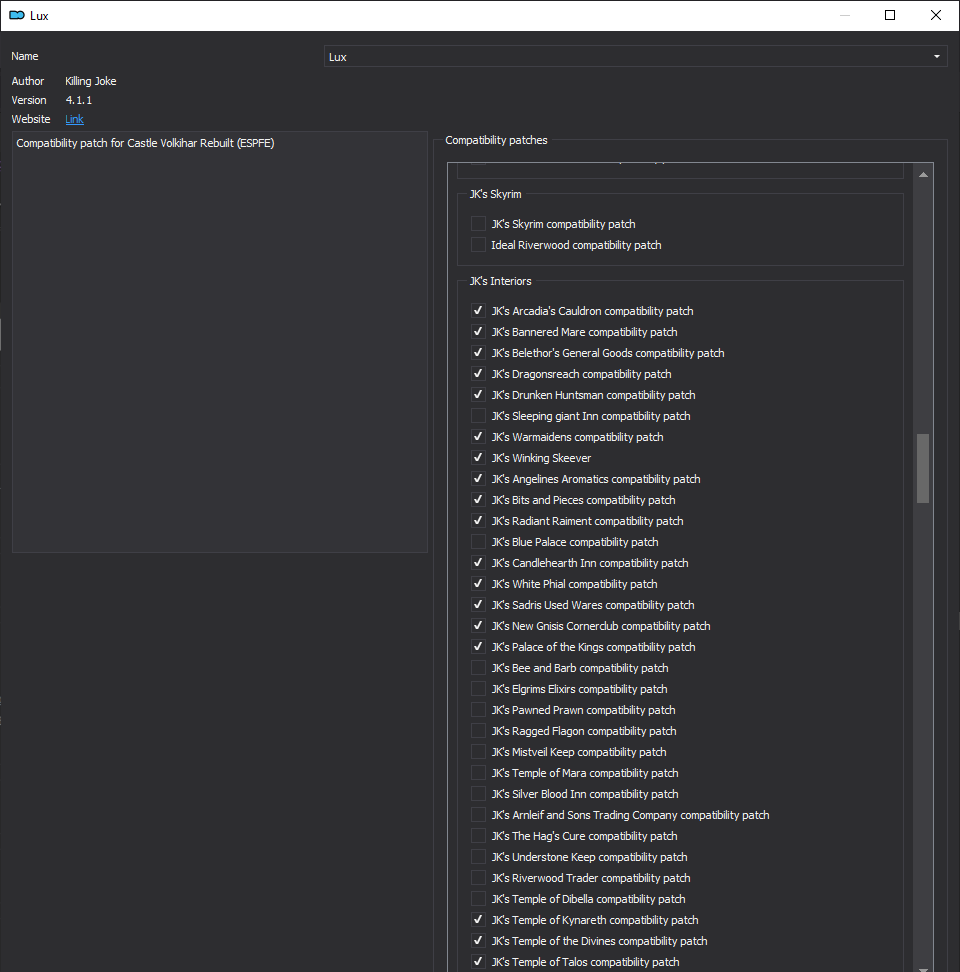Enable JK's The Hag's Cure patch
The width and height of the screenshot is (960, 972).
478,837
